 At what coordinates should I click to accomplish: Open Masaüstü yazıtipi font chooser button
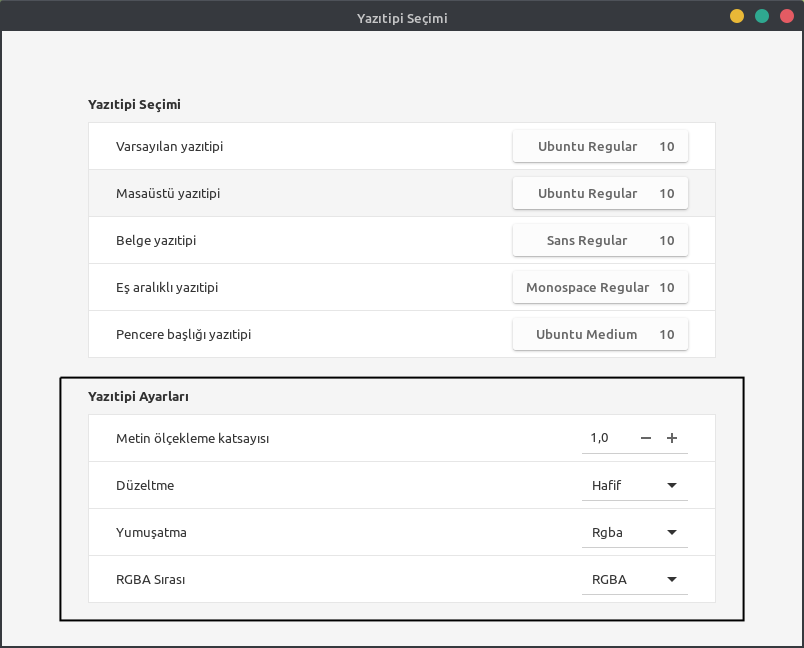pos(600,194)
